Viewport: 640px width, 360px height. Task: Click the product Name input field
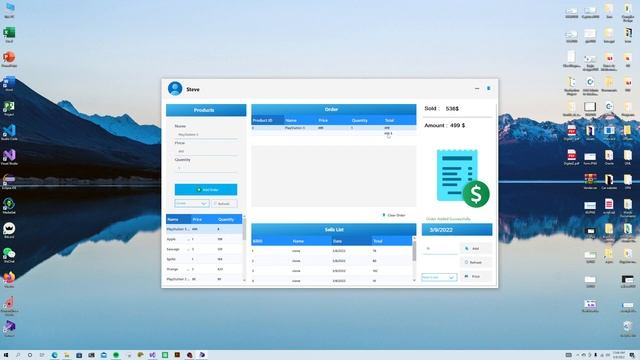[x=206, y=134]
